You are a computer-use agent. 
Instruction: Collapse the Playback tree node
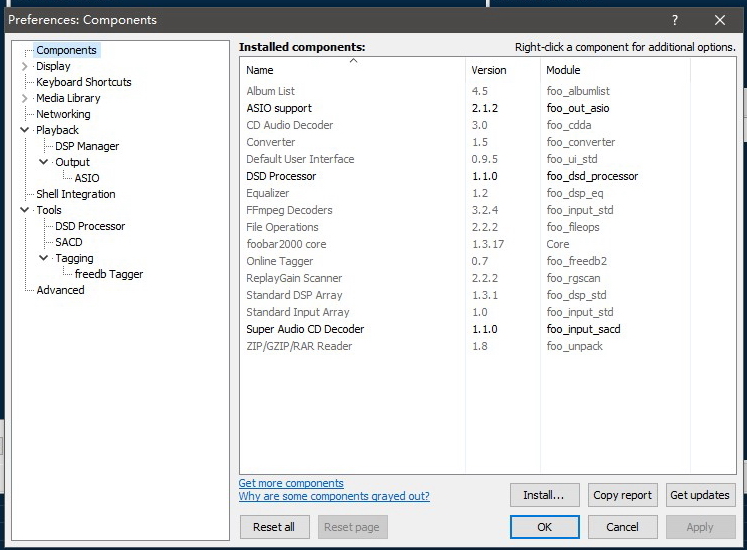[25, 130]
